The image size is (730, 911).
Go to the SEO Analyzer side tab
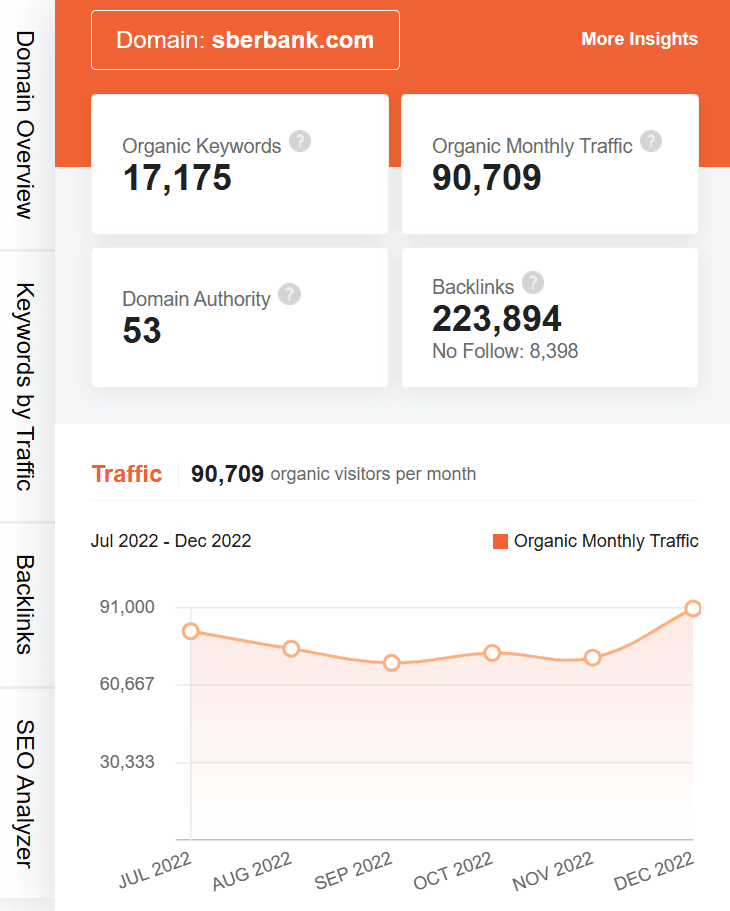coord(26,793)
